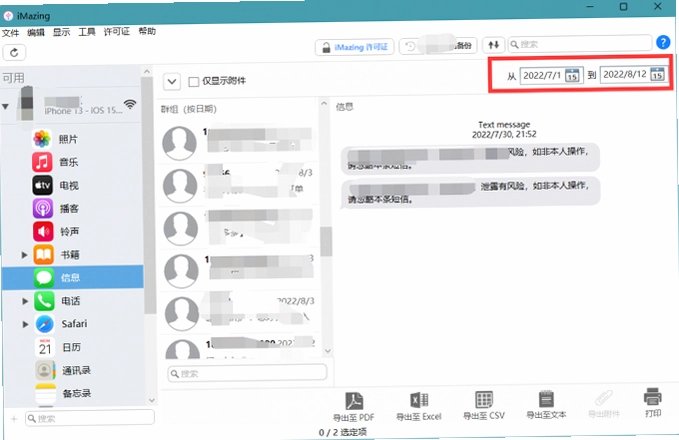Viewport: 679px width, 440px height.
Task: Click the '0 / 2 选定项' status text
Action: tap(343, 432)
